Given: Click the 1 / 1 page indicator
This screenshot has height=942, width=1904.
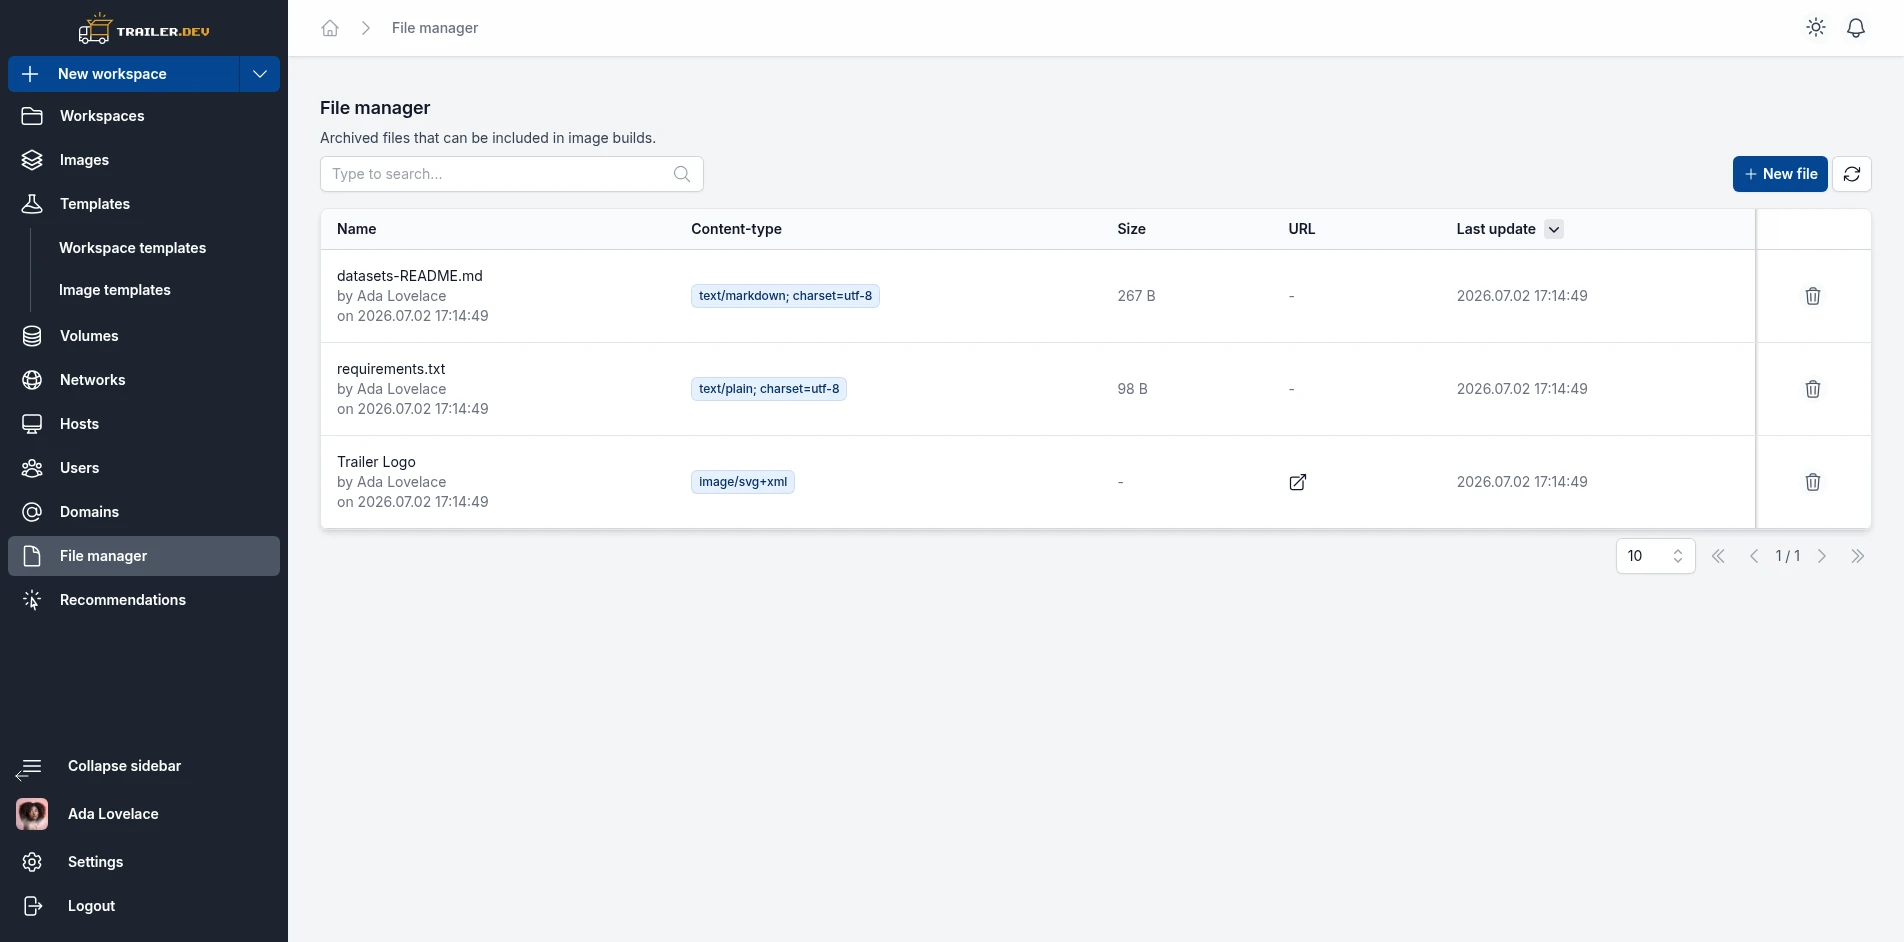Looking at the screenshot, I should (x=1788, y=556).
